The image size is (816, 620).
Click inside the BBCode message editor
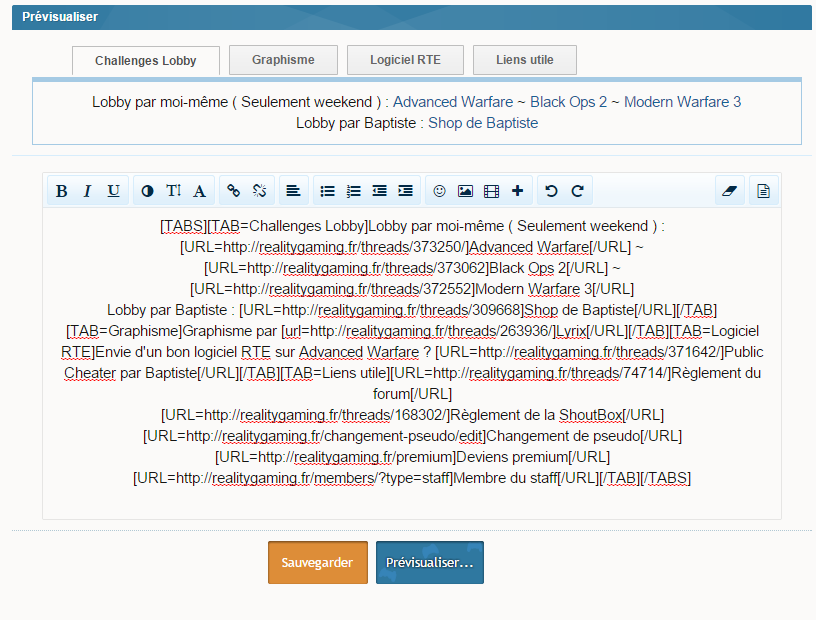pyautogui.click(x=412, y=363)
